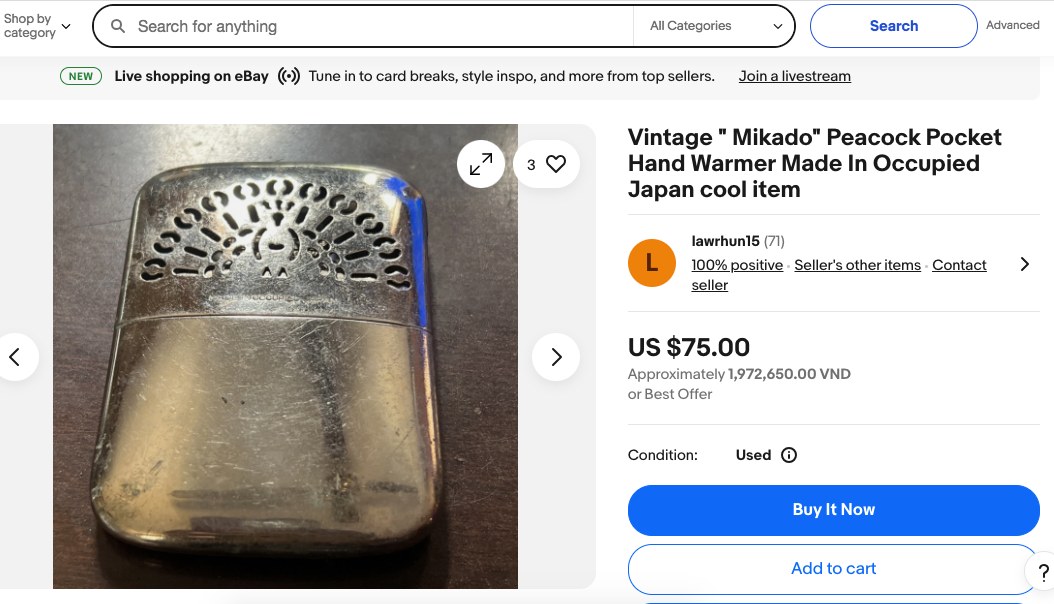Go to the previous product photo
Viewport: 1054px width, 604px height.
tap(15, 357)
